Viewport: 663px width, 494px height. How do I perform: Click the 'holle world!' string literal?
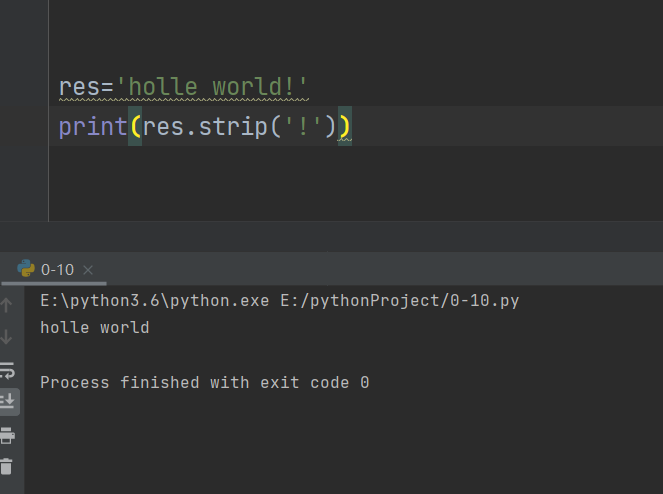[x=213, y=87]
